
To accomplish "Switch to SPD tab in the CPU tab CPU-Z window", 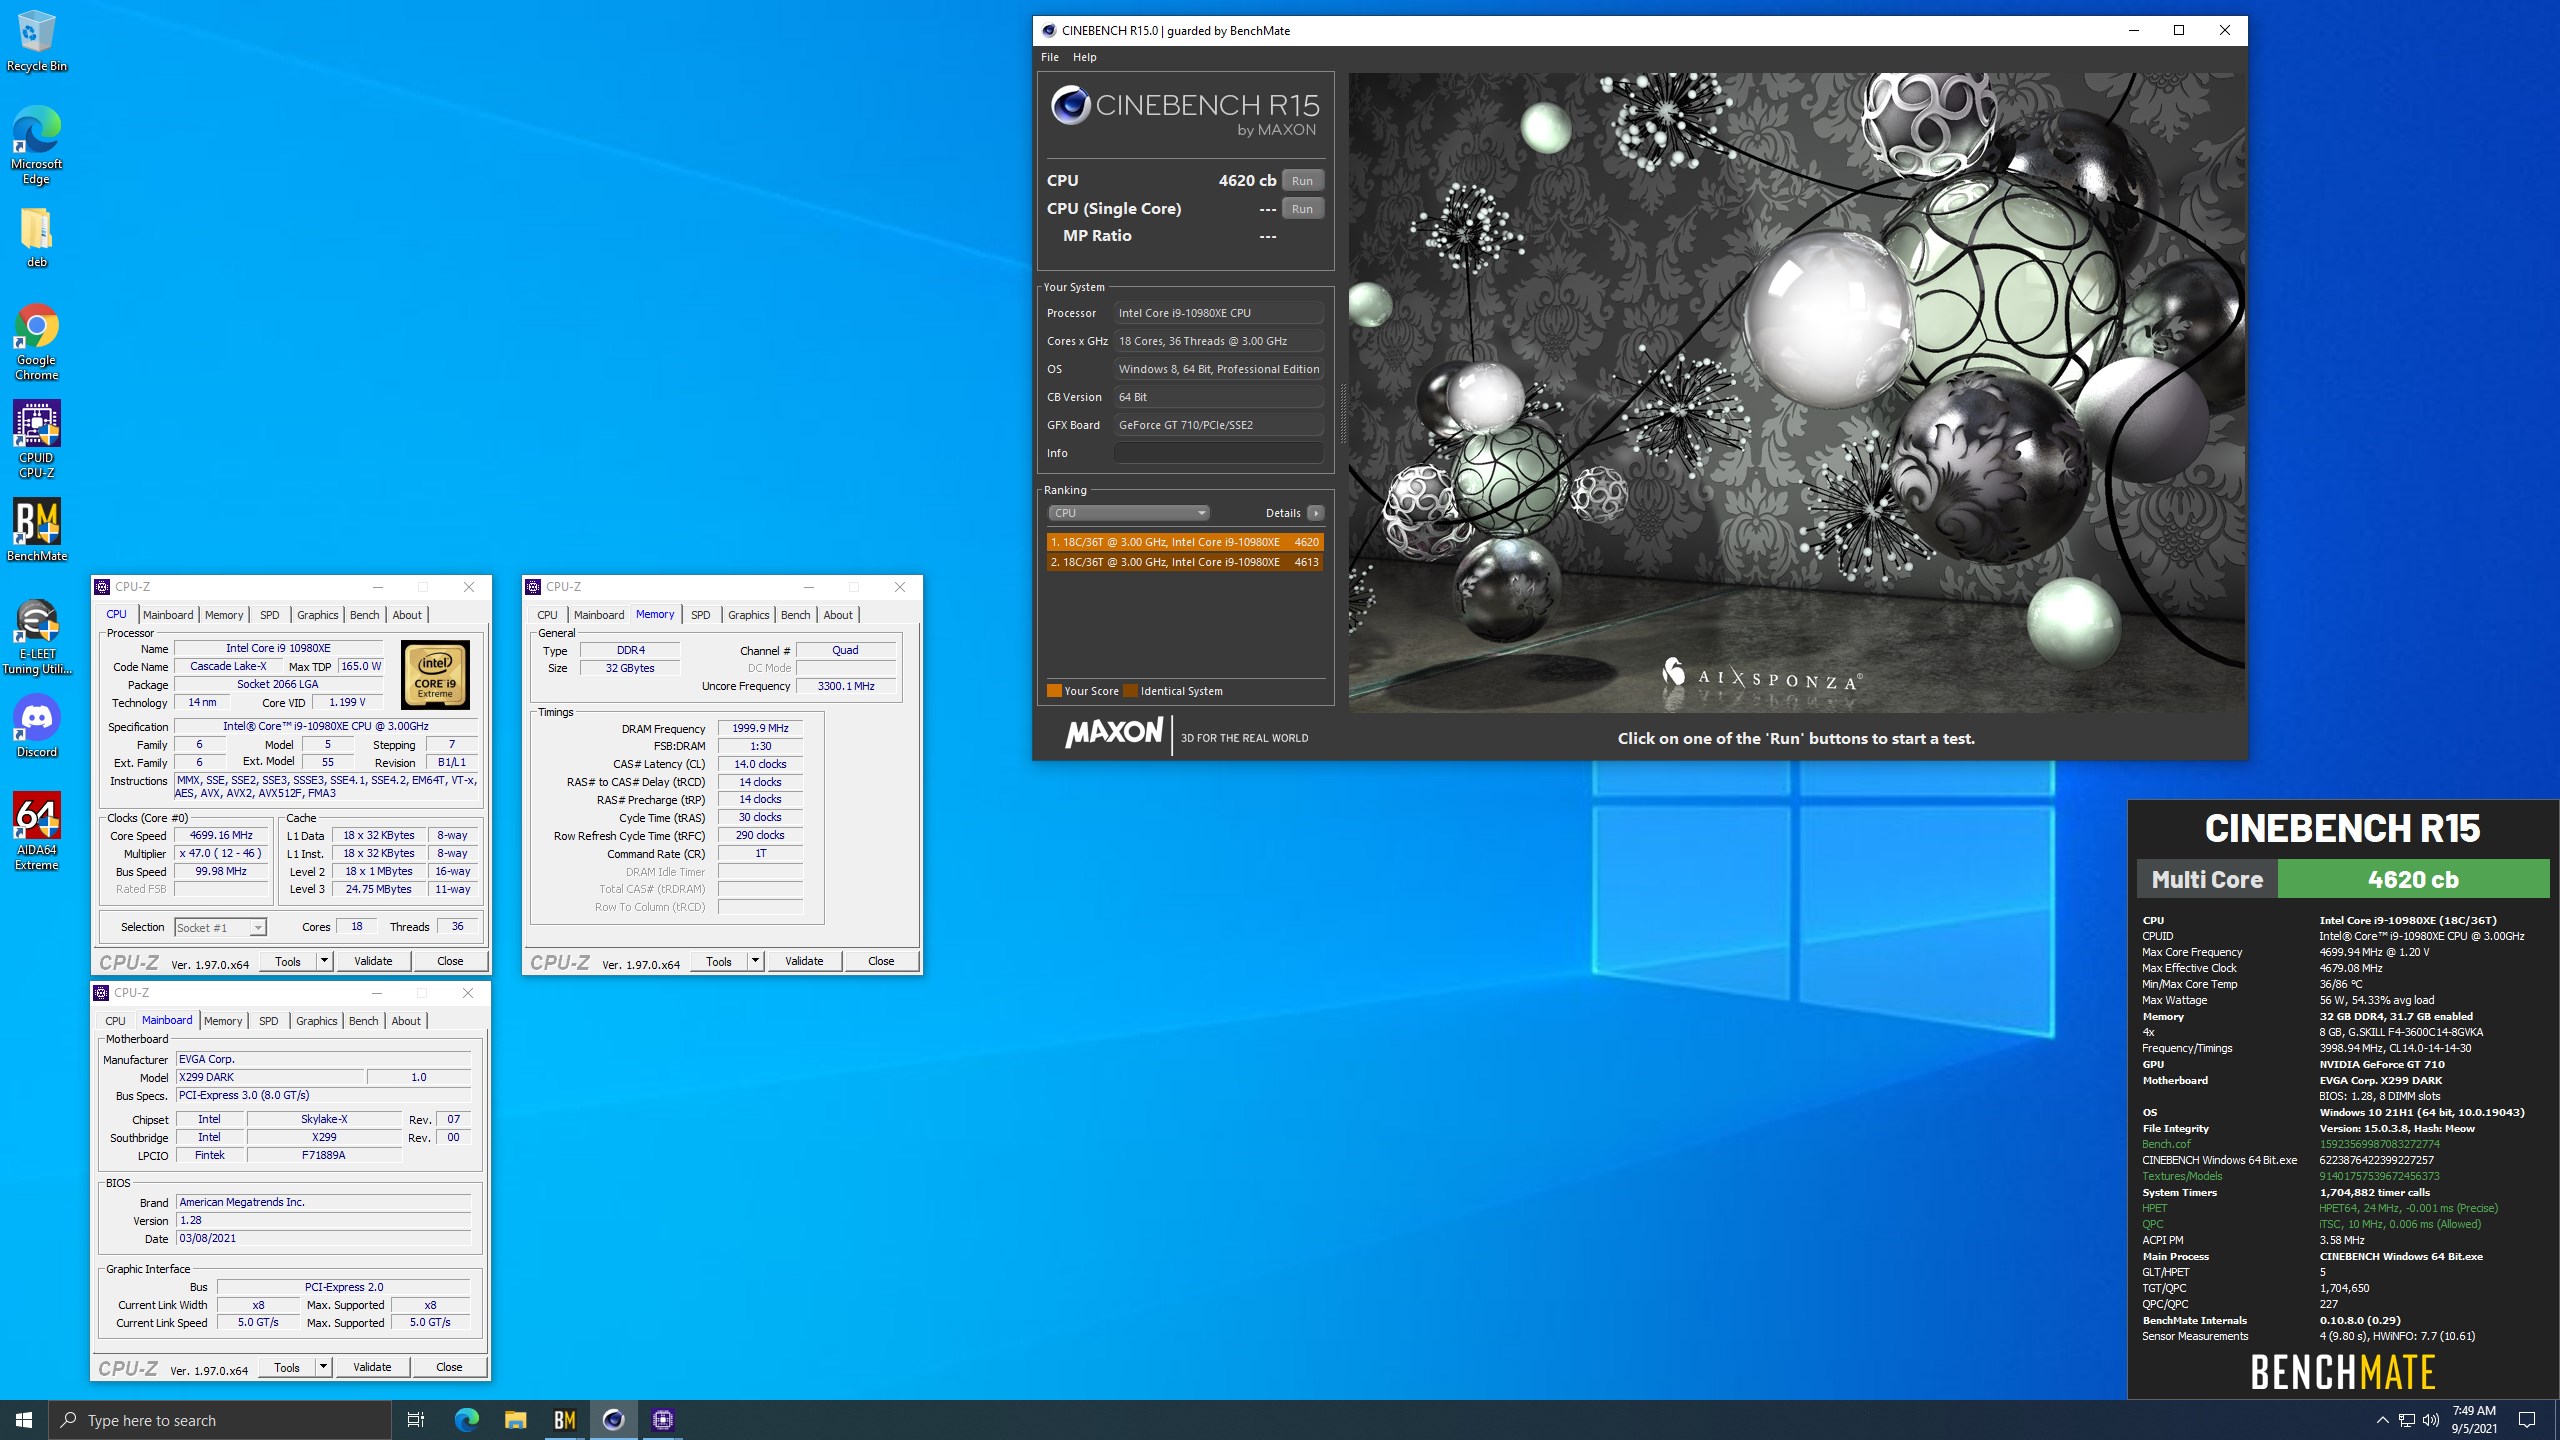I will tap(270, 615).
